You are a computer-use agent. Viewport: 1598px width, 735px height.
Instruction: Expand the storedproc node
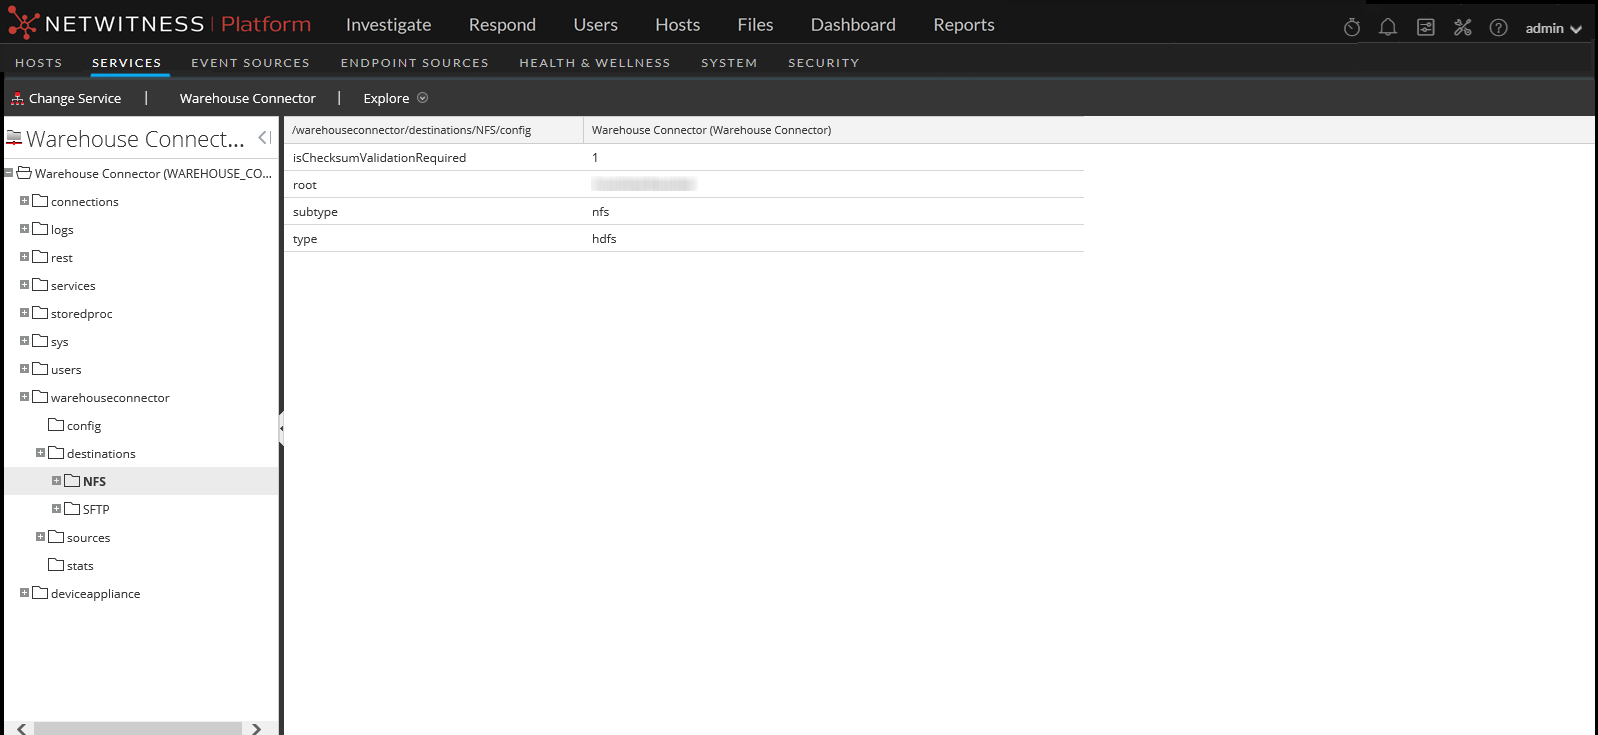click(24, 313)
